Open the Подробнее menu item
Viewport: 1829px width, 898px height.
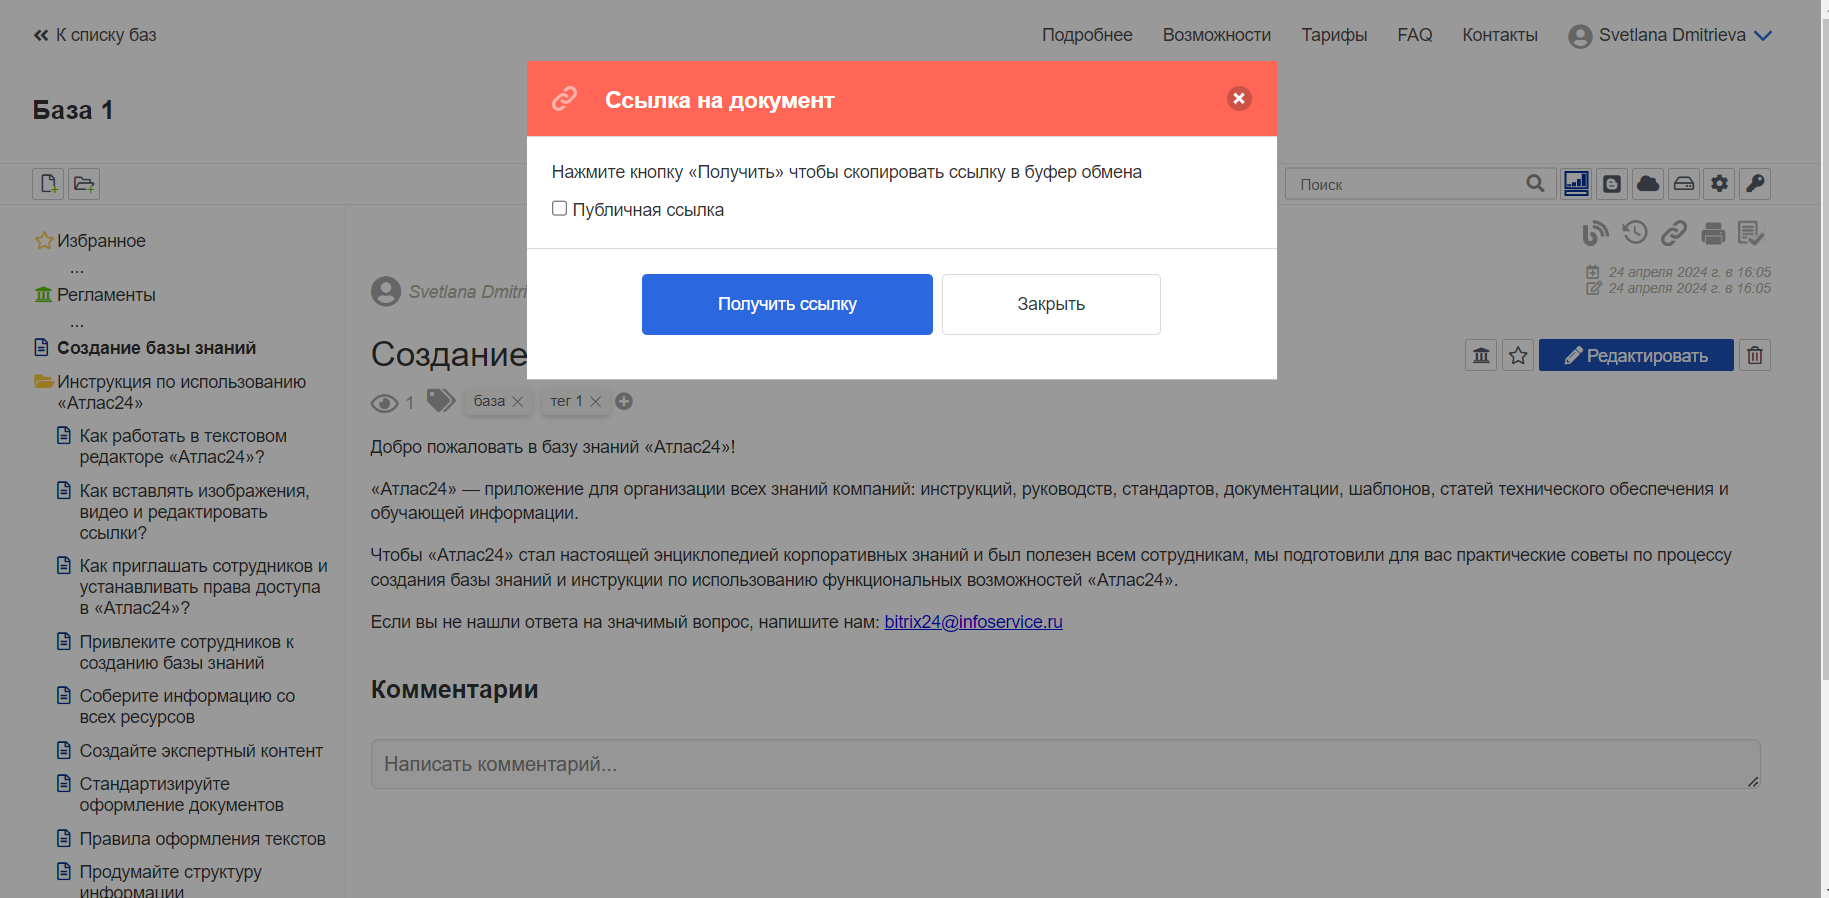coord(1087,35)
